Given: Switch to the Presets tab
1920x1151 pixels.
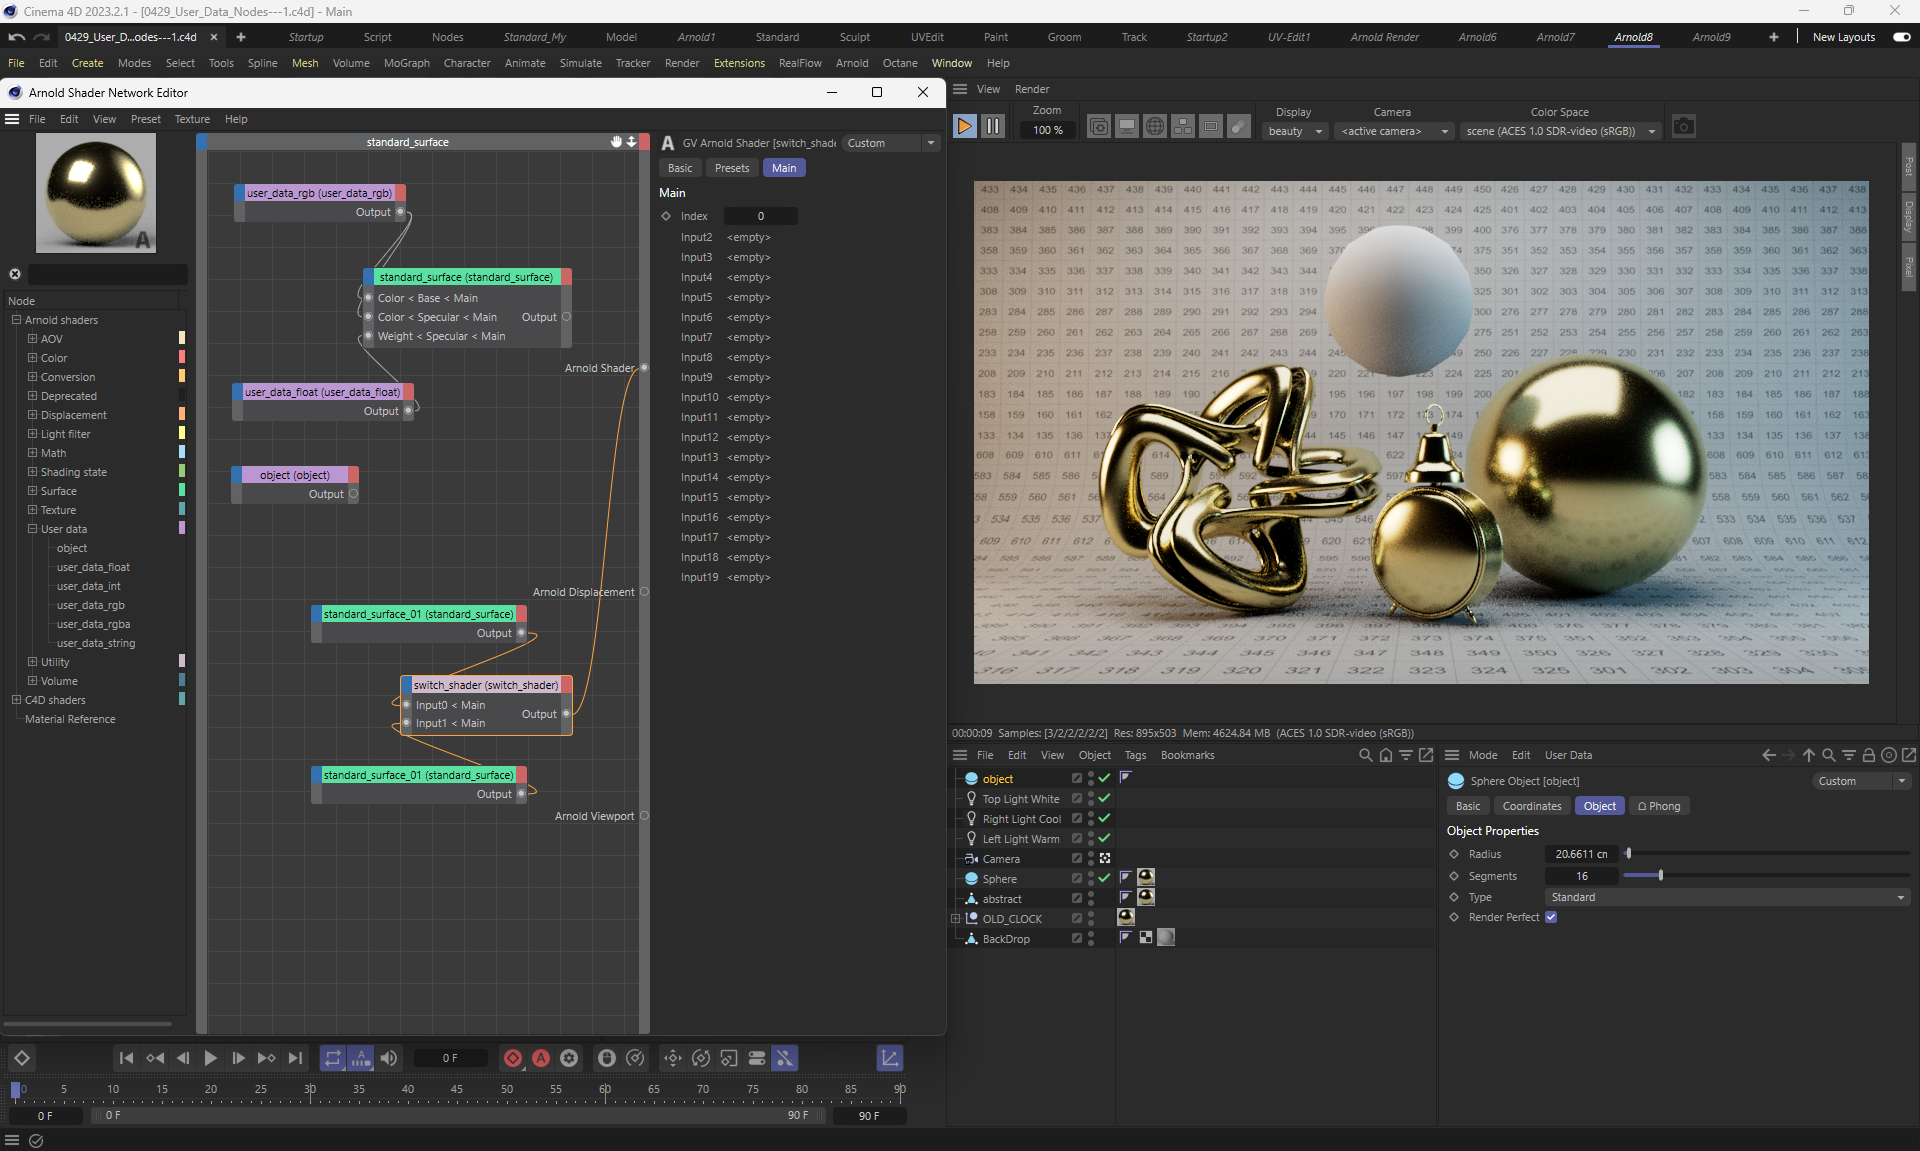Looking at the screenshot, I should (x=731, y=168).
